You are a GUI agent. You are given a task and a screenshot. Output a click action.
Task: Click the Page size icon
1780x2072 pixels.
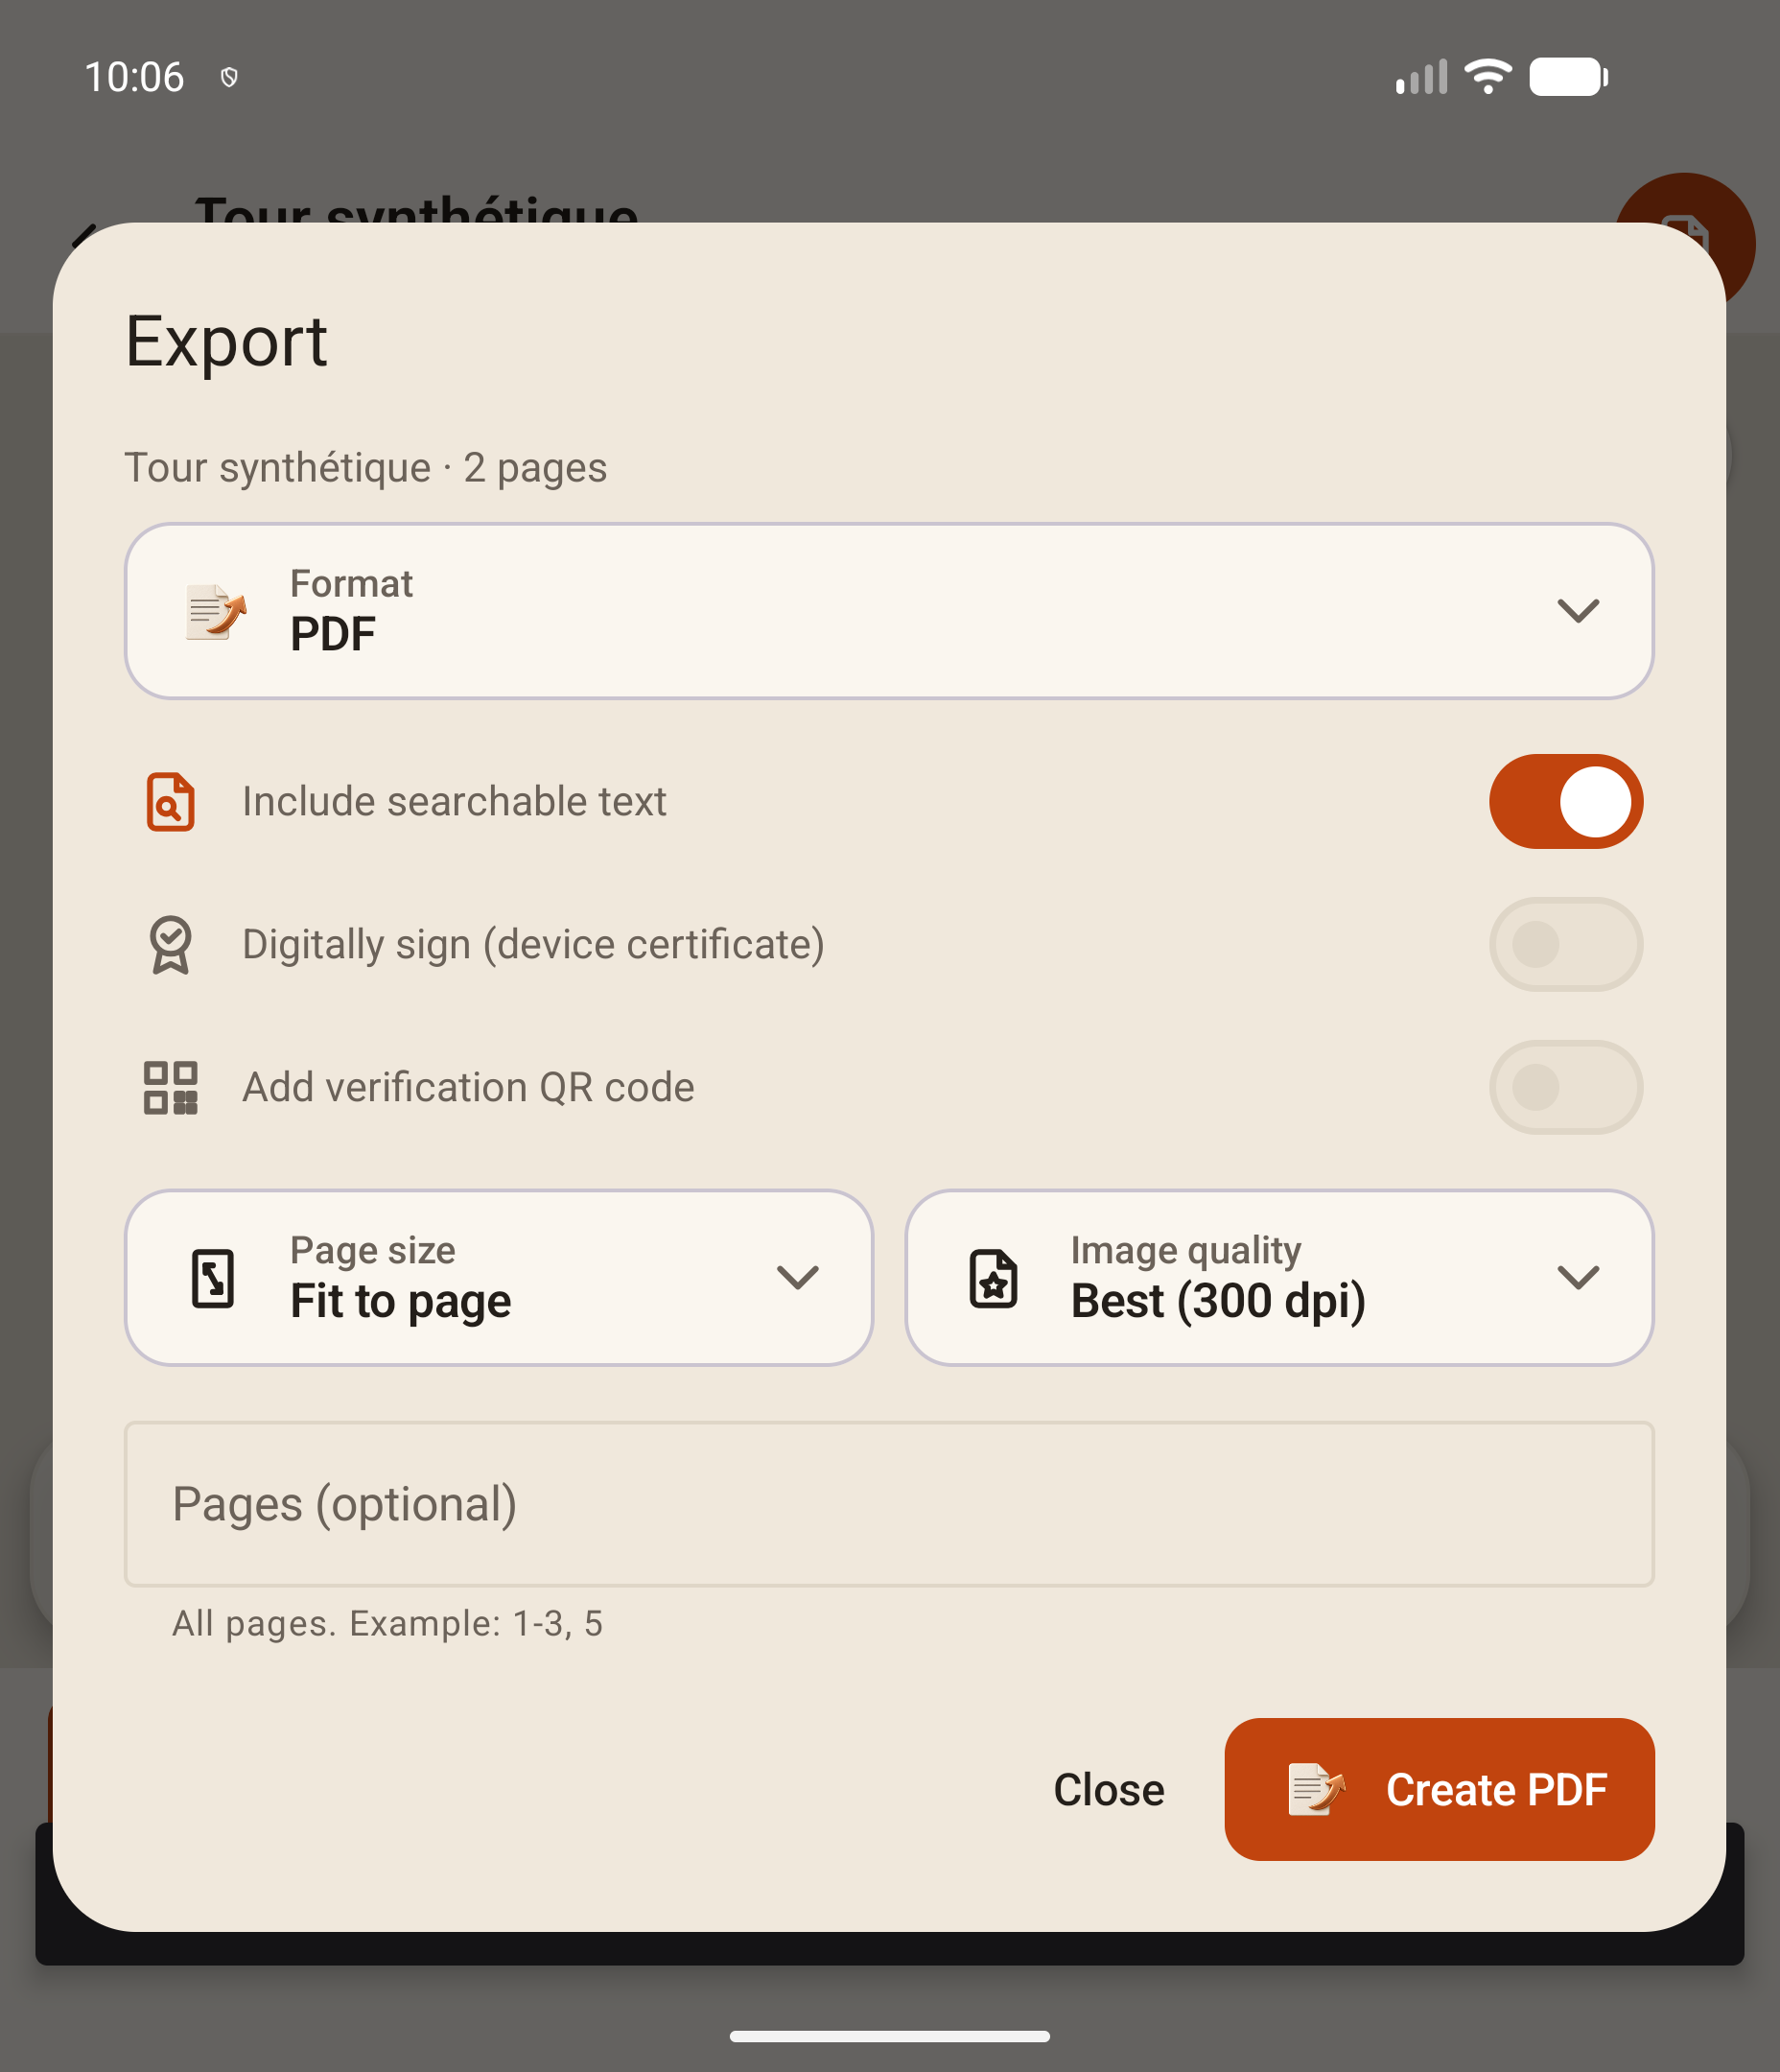click(213, 1278)
